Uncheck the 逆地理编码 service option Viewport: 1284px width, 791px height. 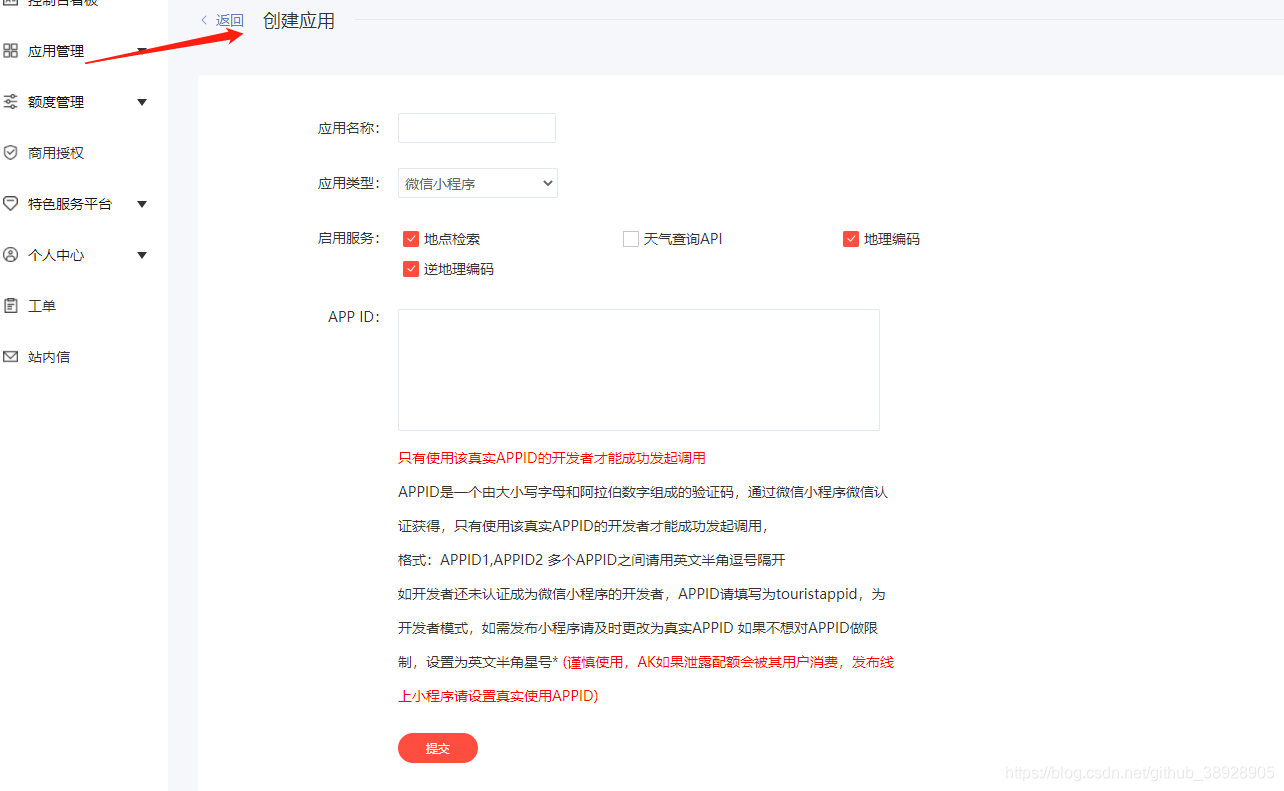pos(411,268)
